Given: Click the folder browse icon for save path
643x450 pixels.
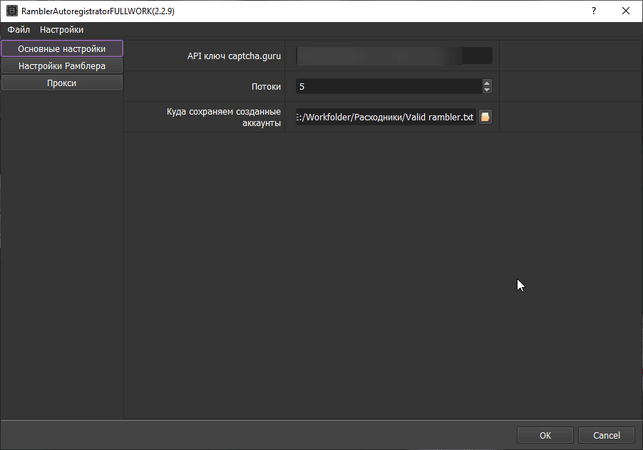Looking at the screenshot, I should 485,117.
